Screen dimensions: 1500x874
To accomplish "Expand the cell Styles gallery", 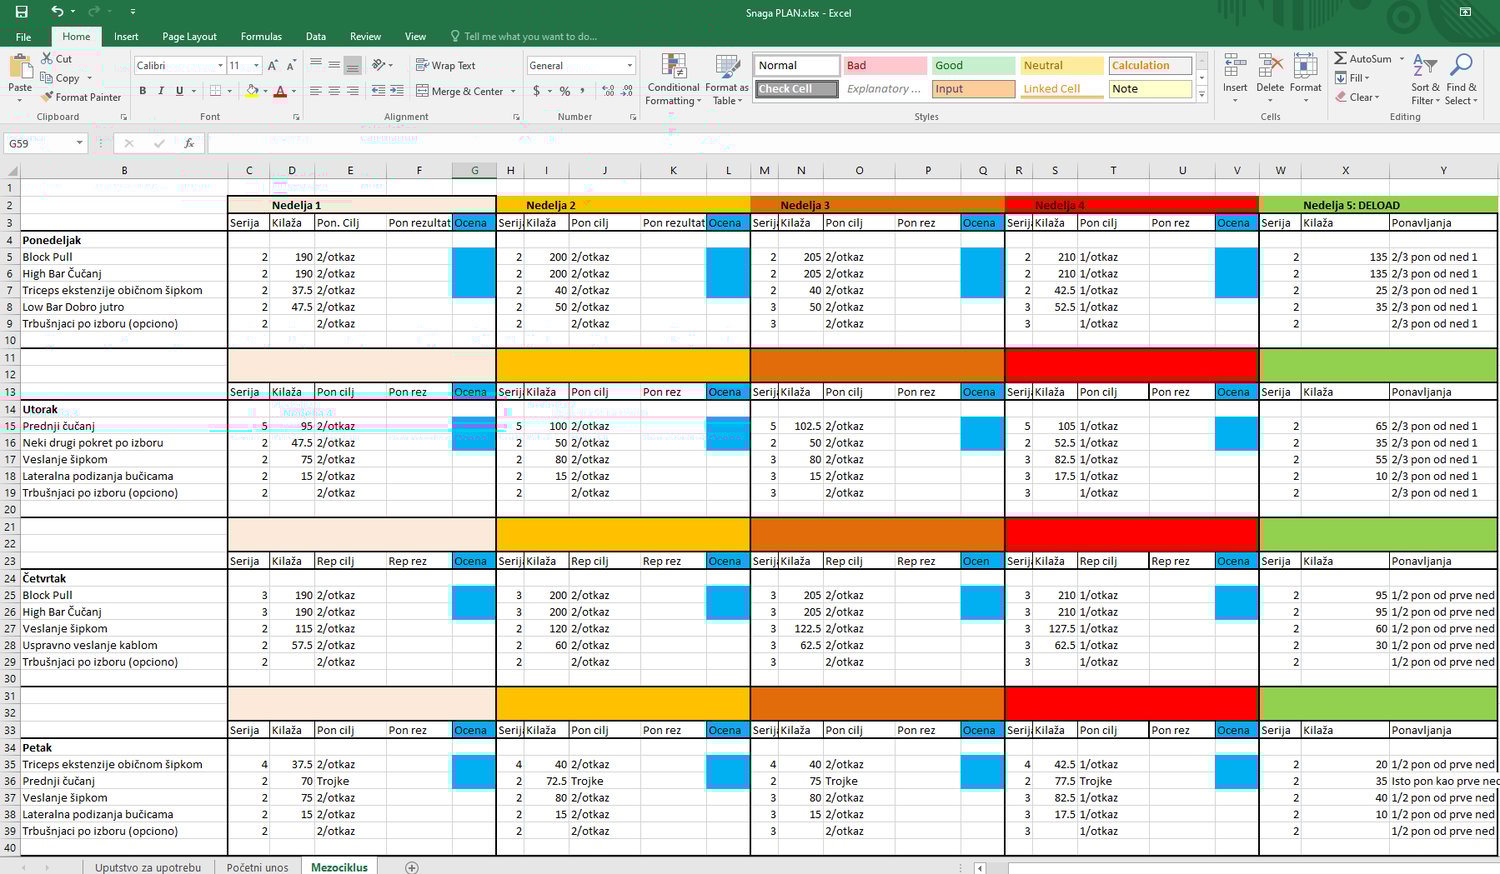I will tap(1202, 95).
